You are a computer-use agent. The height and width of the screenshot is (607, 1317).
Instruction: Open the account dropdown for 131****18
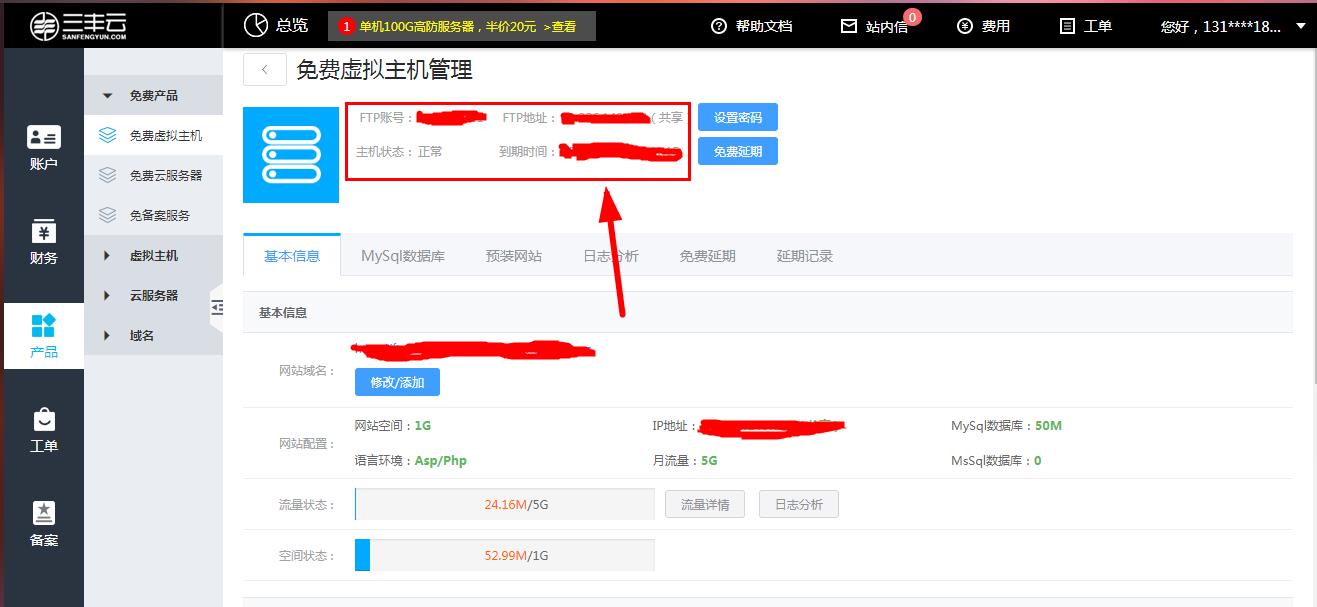click(1240, 27)
